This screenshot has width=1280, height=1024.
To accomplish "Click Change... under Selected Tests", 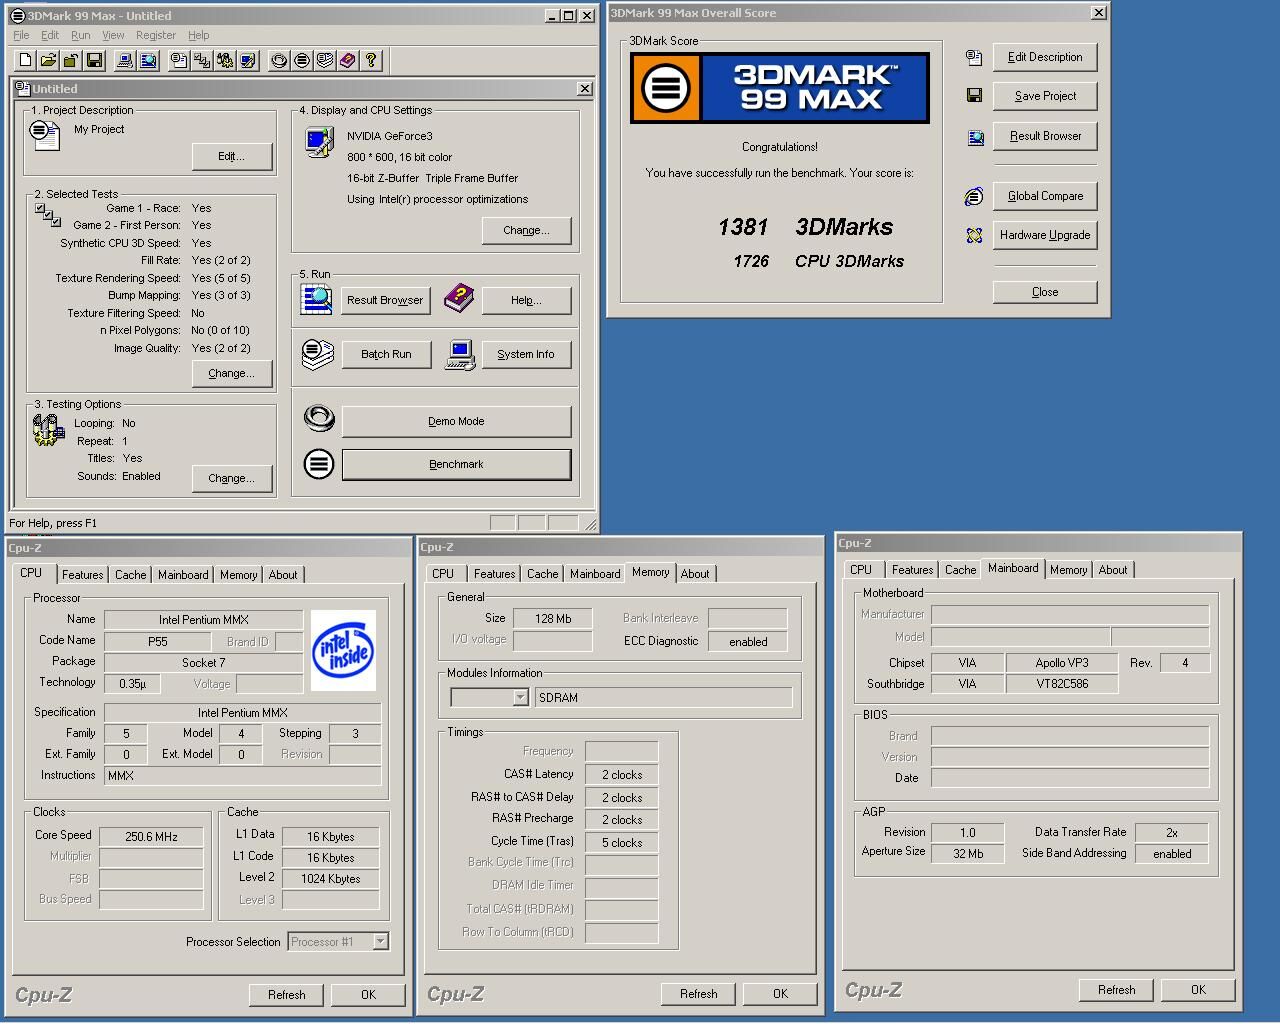I will (232, 373).
